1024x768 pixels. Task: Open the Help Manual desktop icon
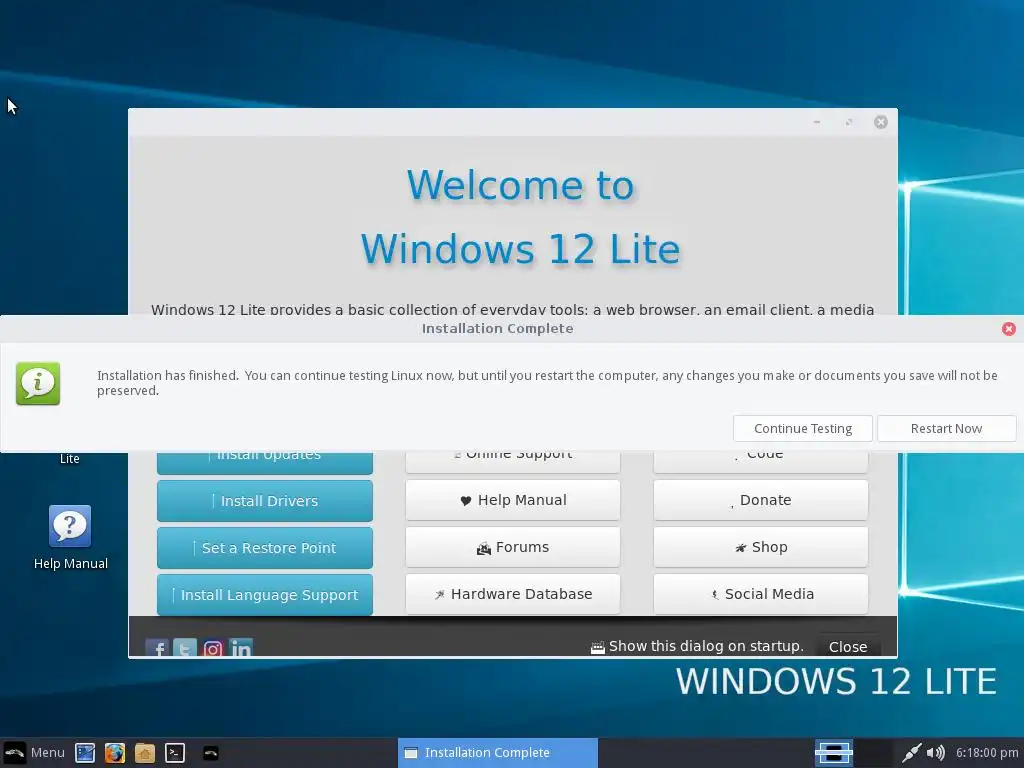tap(70, 537)
